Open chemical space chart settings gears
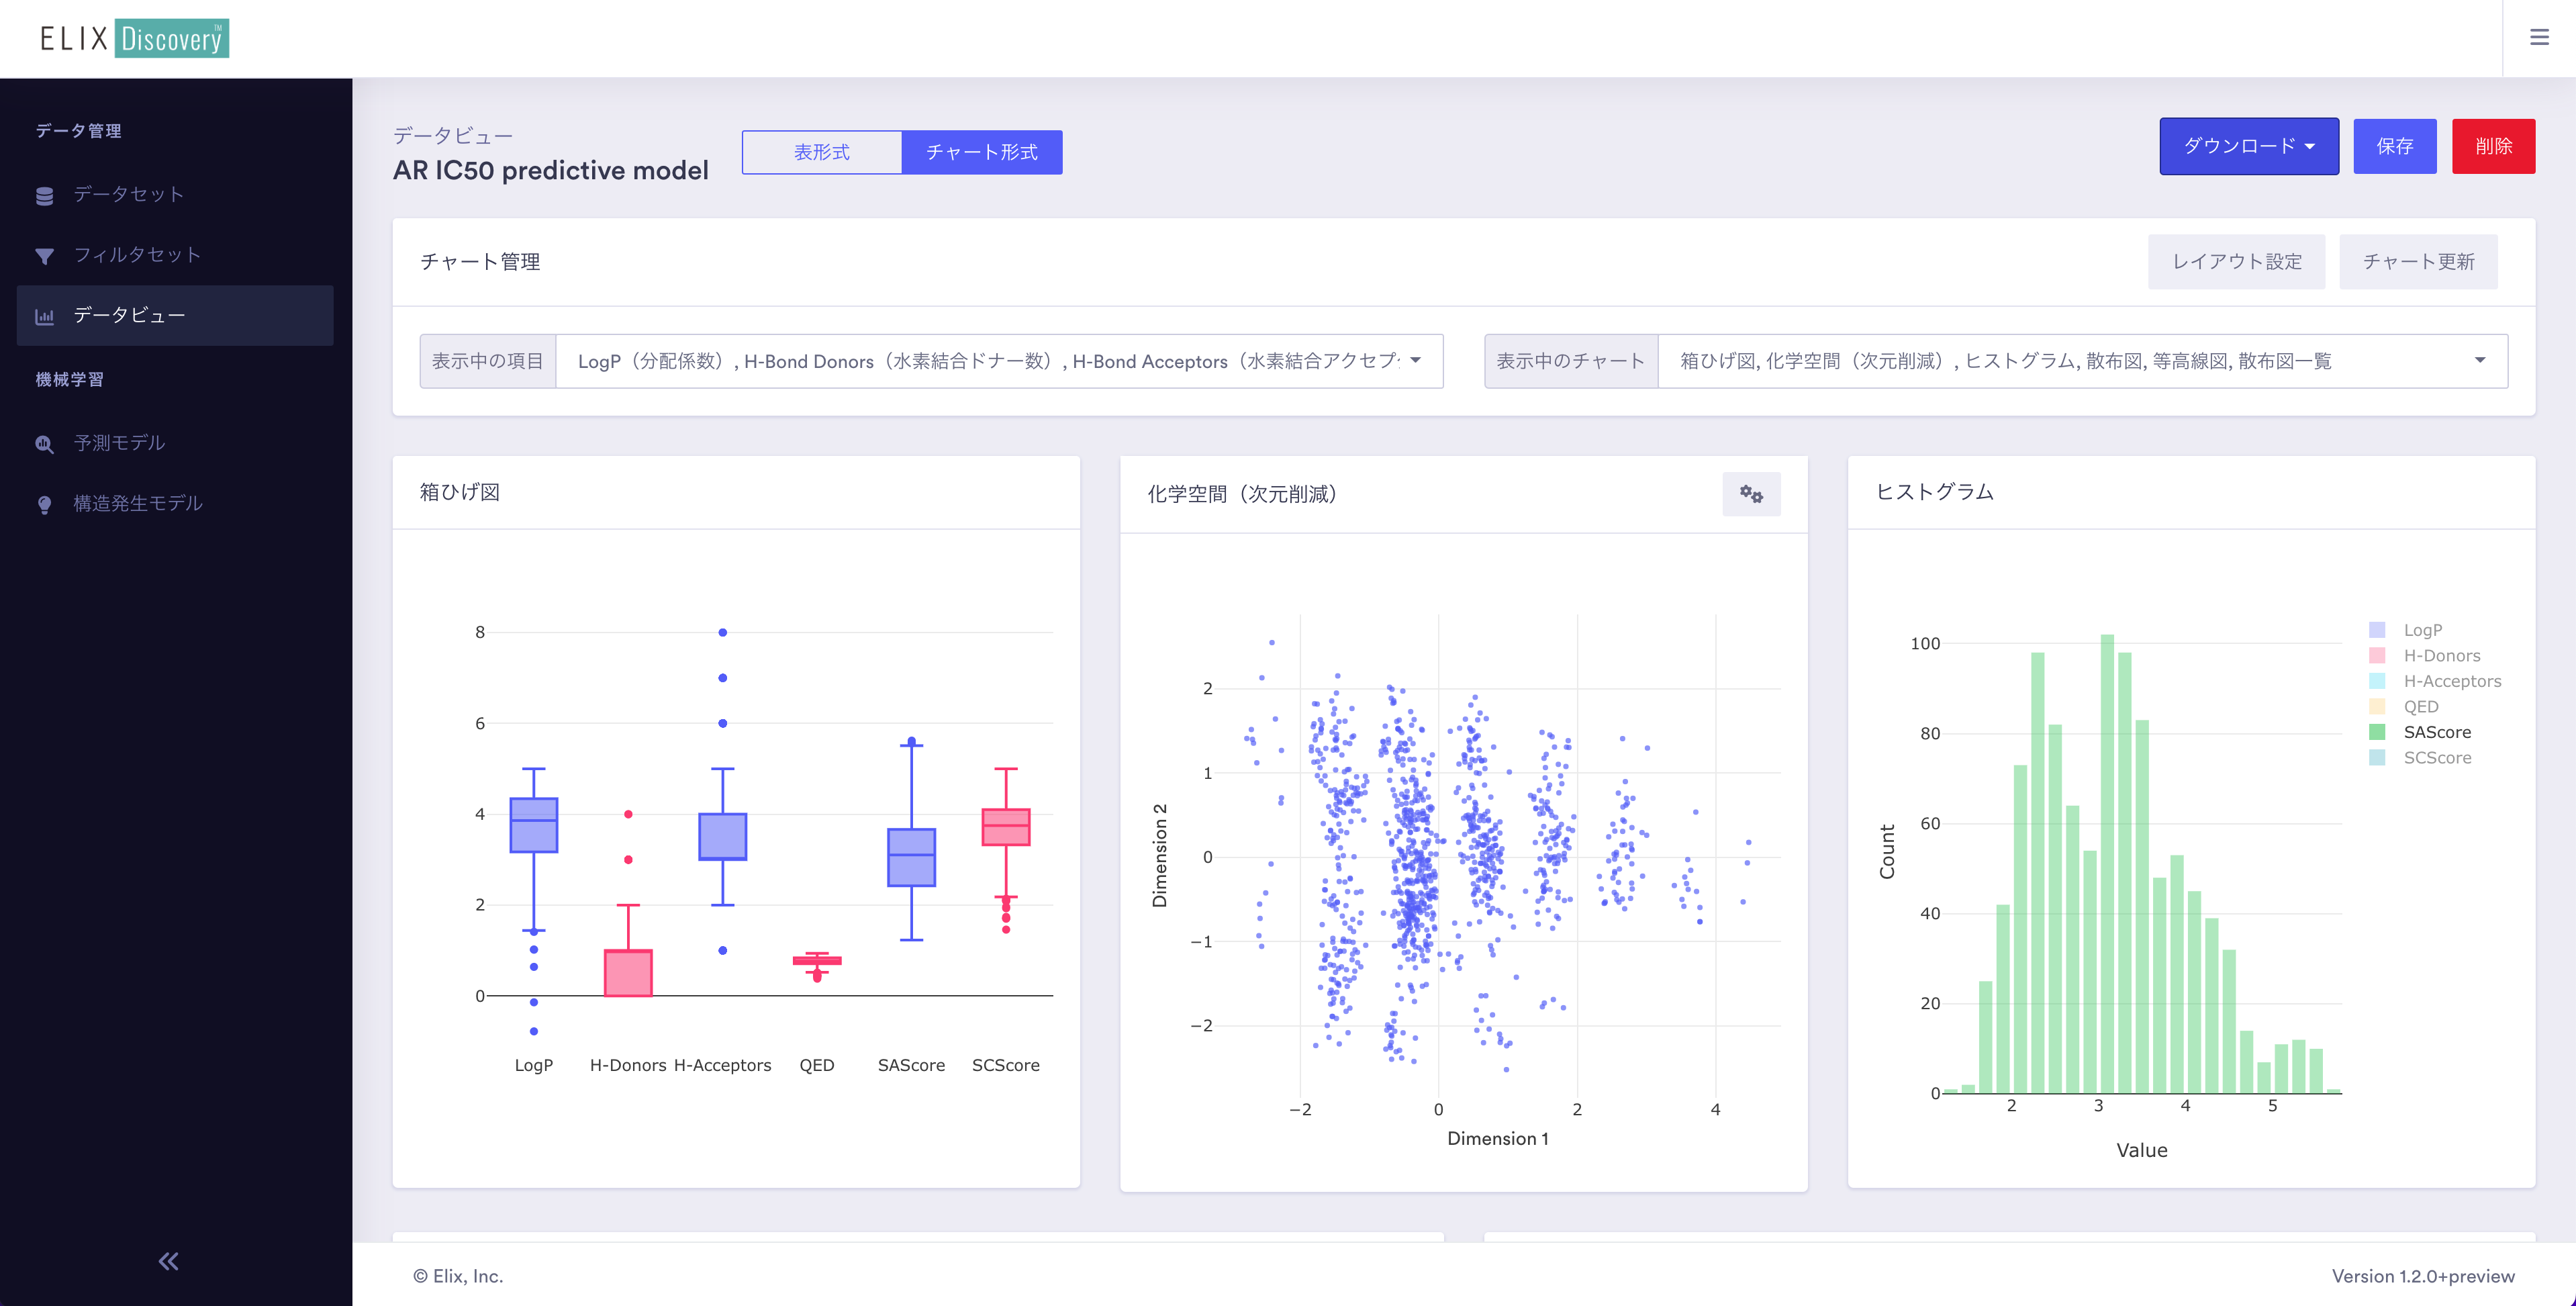This screenshot has width=2576, height=1306. 1750,494
